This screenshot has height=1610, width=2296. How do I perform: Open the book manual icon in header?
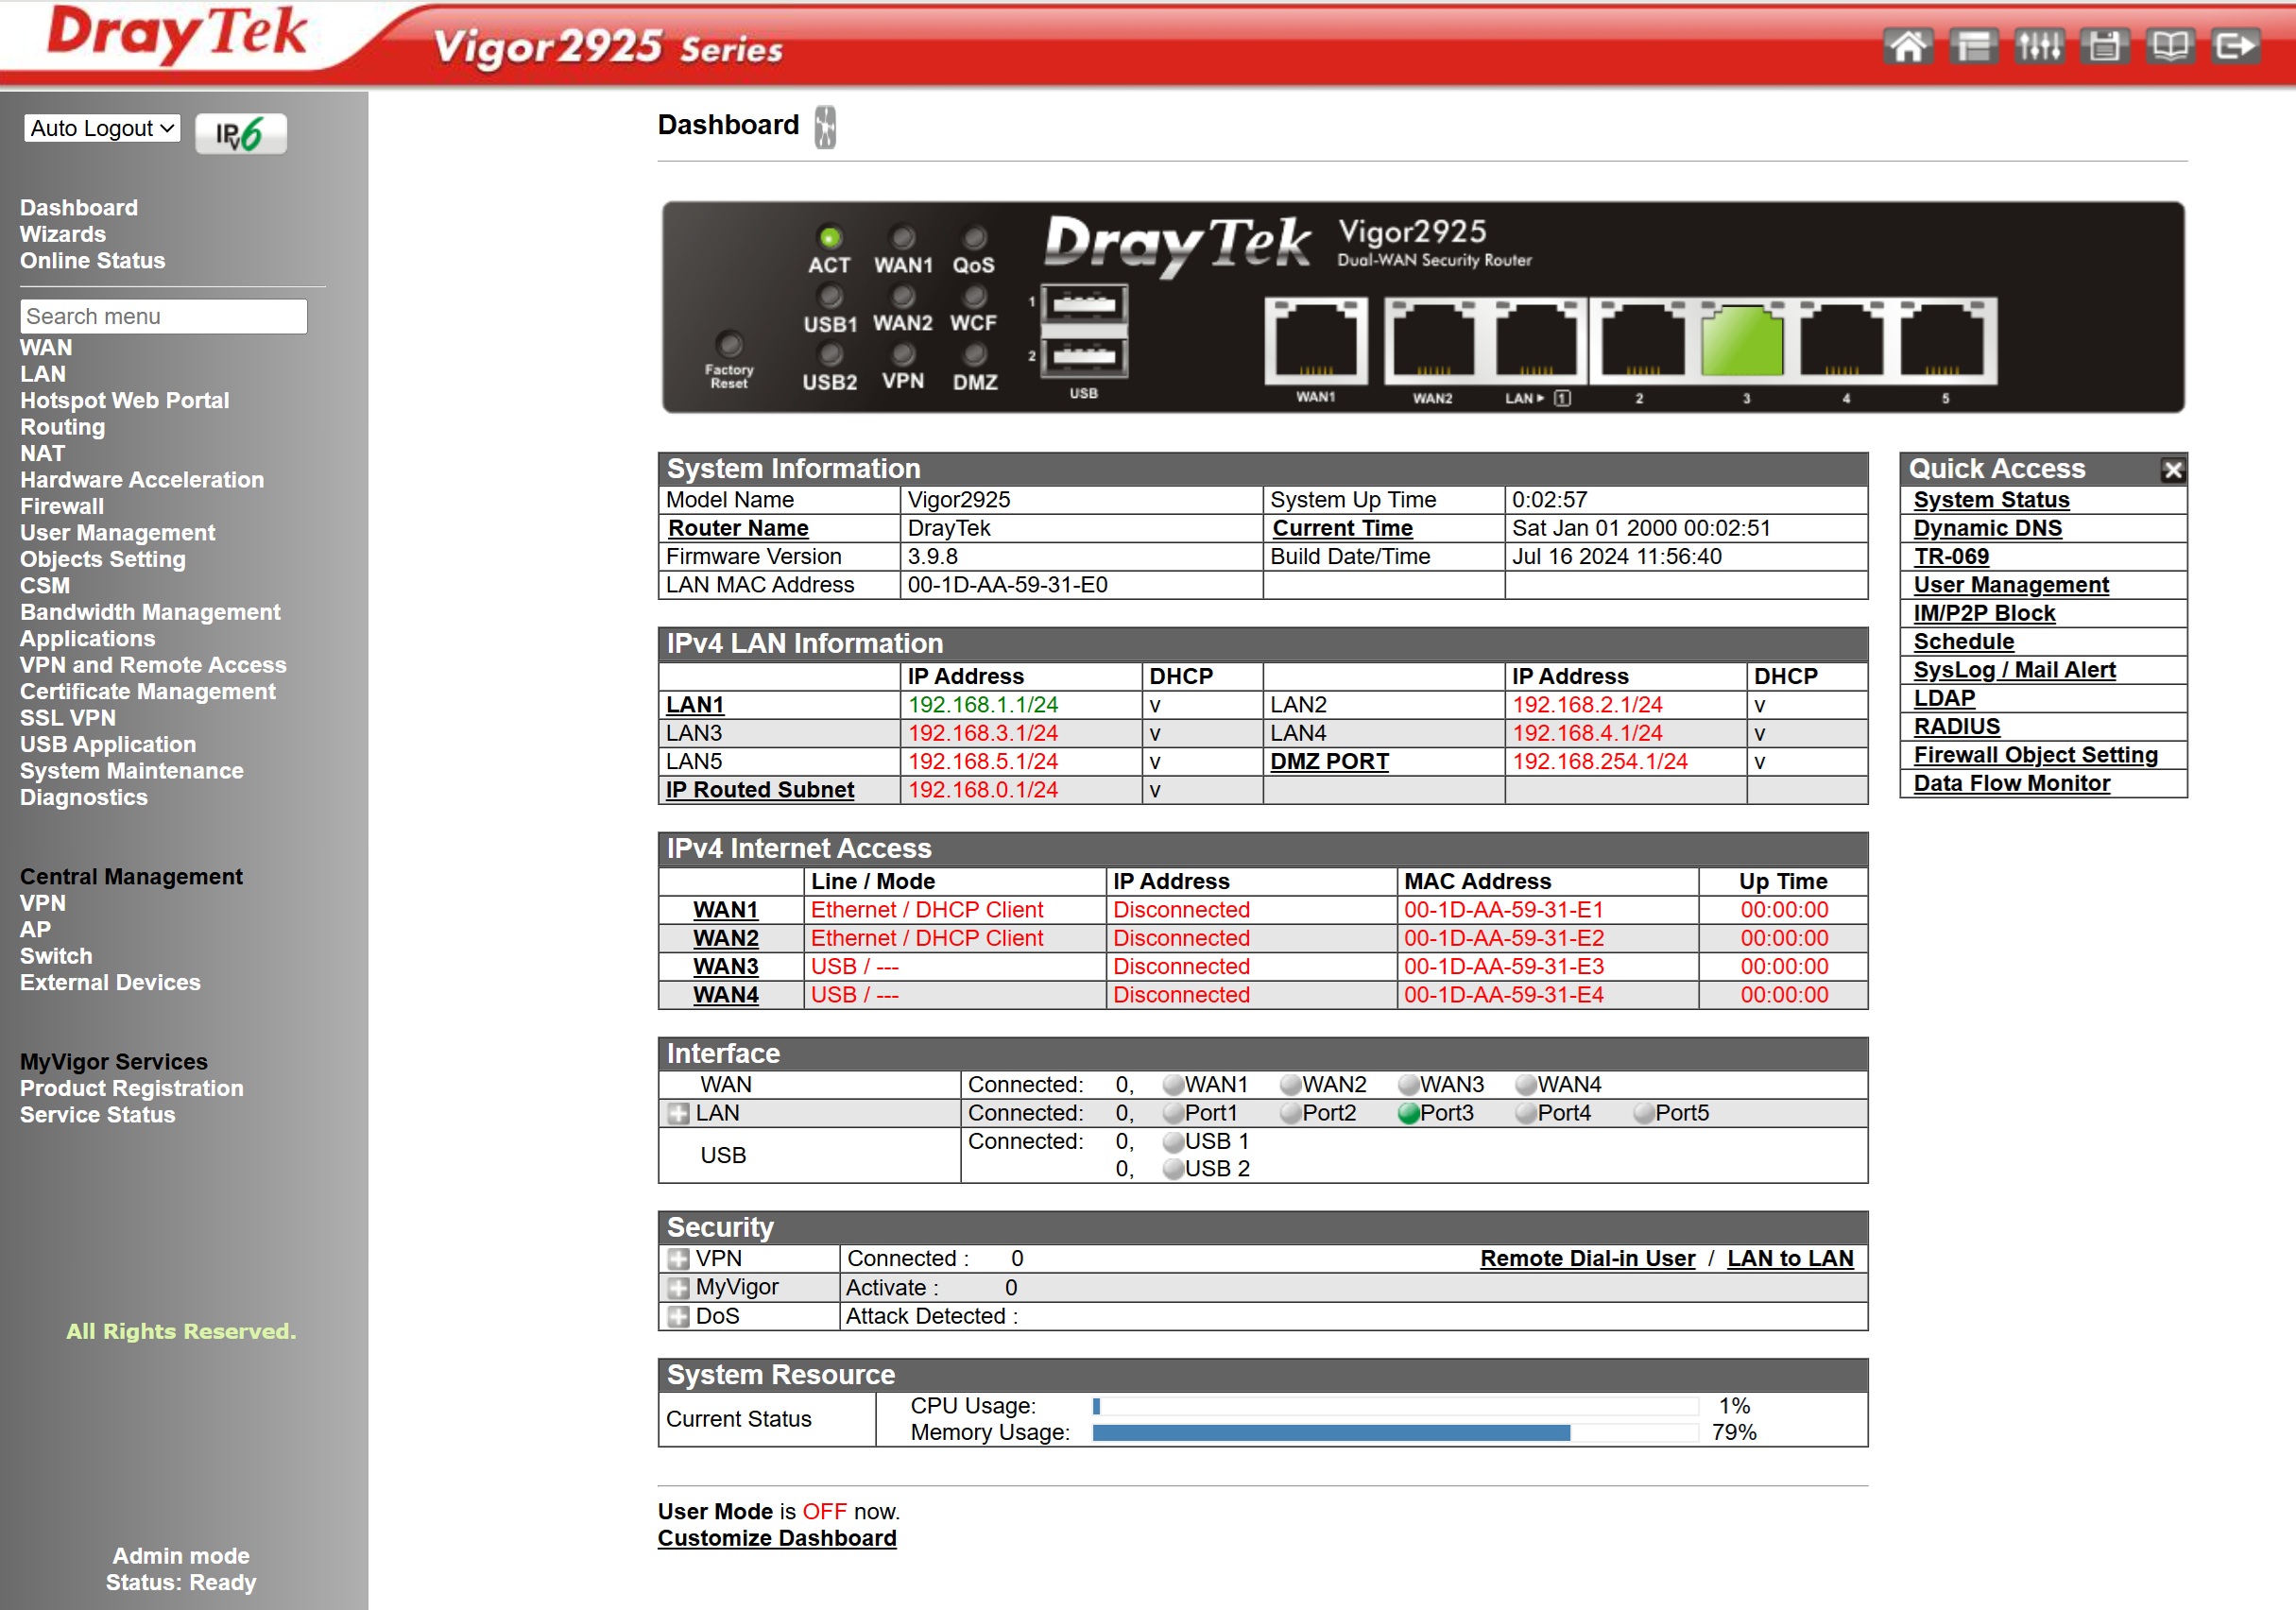pyautogui.click(x=2169, y=46)
